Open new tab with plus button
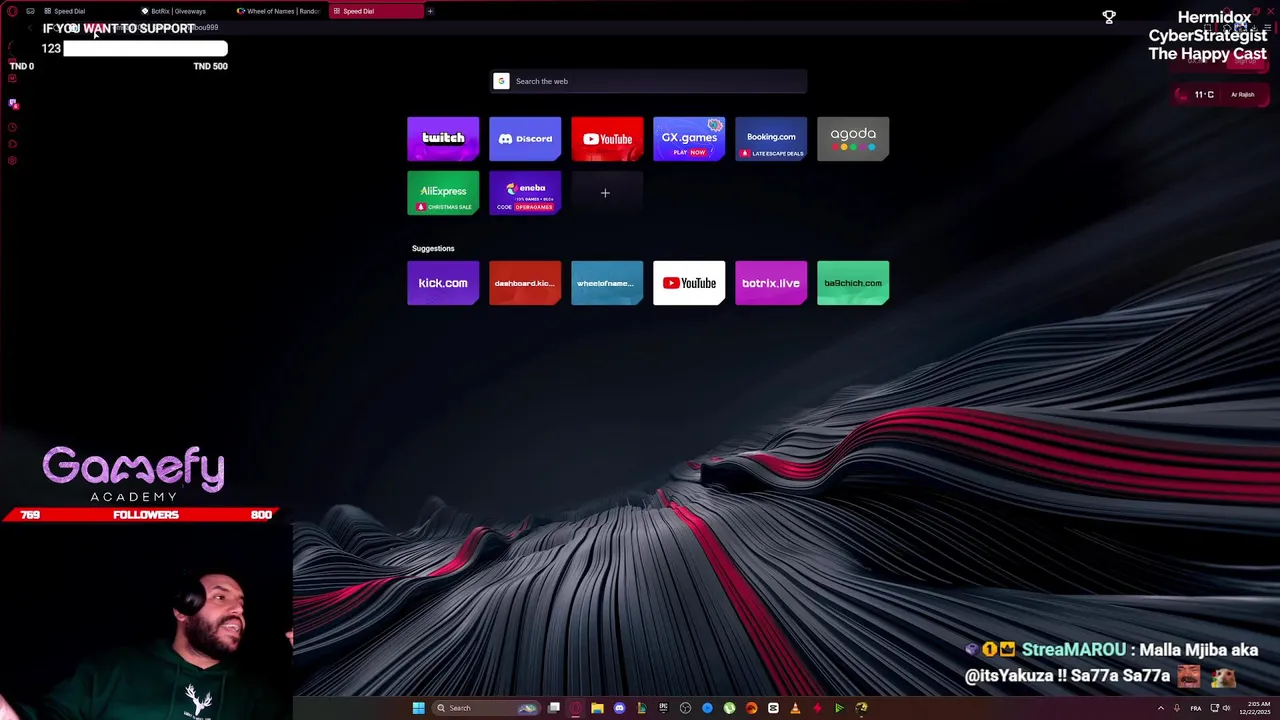This screenshot has height=720, width=1280. click(430, 11)
